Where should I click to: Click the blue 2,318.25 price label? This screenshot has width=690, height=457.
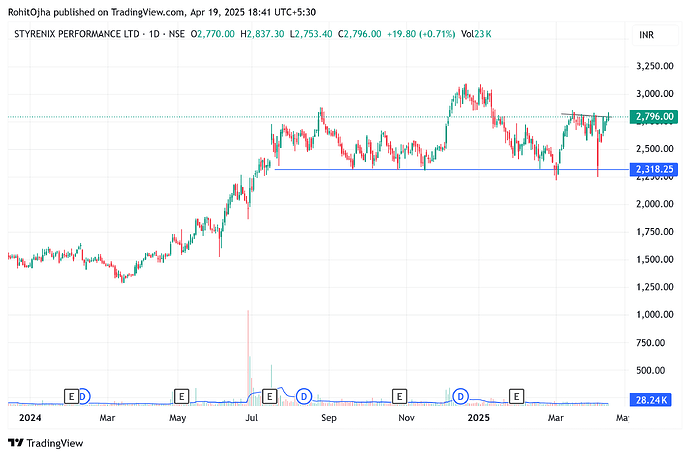pos(654,169)
